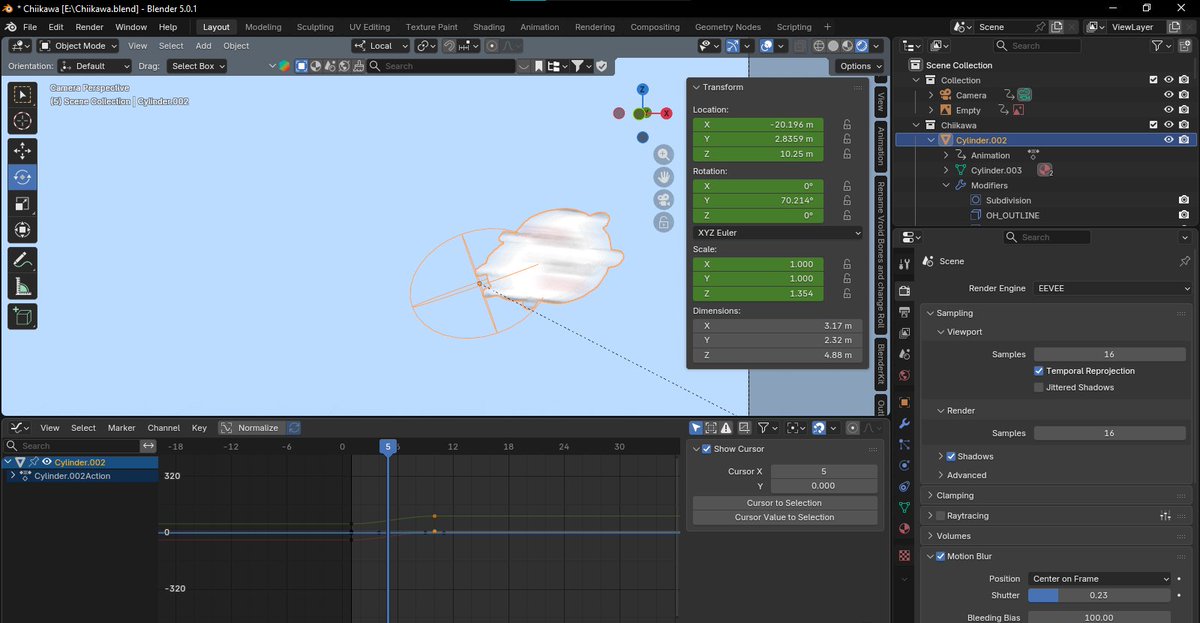
Task: Uncheck the Chiikawa collection exclude checkbox
Action: point(1153,125)
